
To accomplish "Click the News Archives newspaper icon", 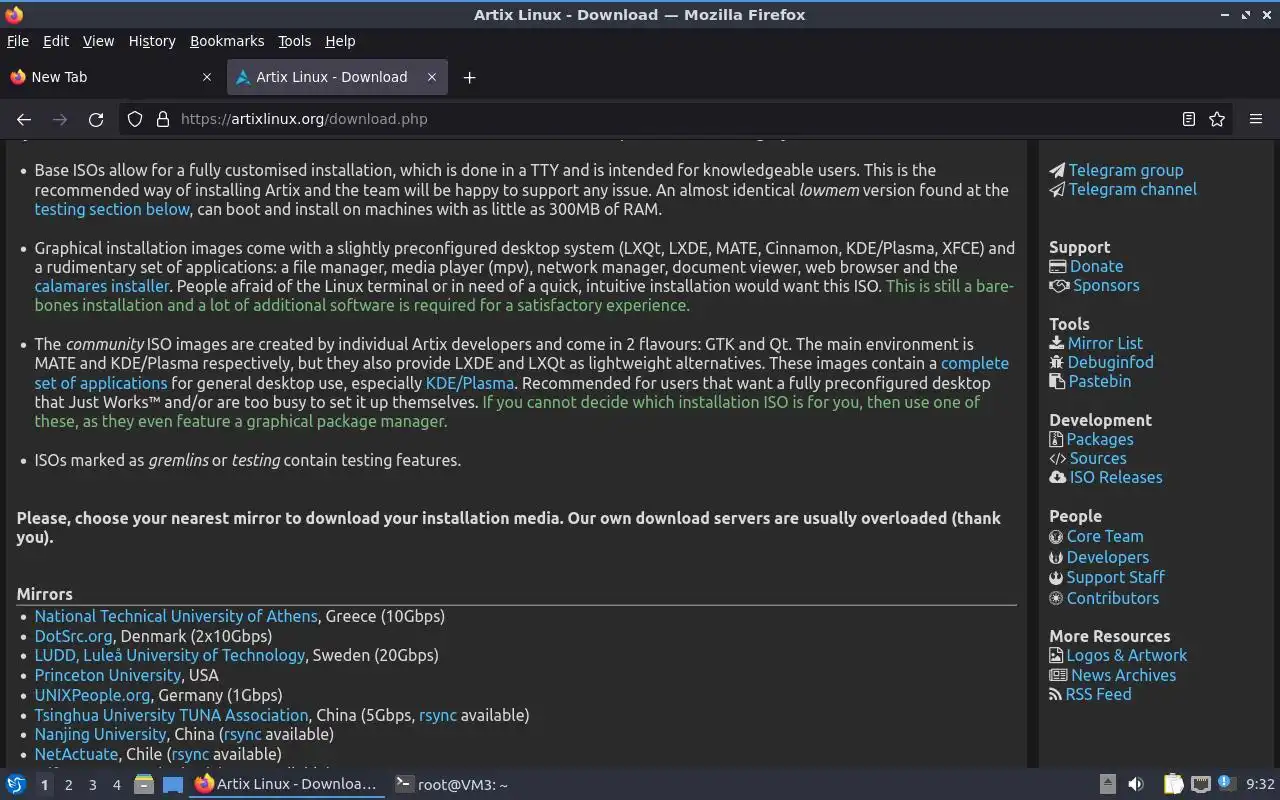I will (1058, 675).
